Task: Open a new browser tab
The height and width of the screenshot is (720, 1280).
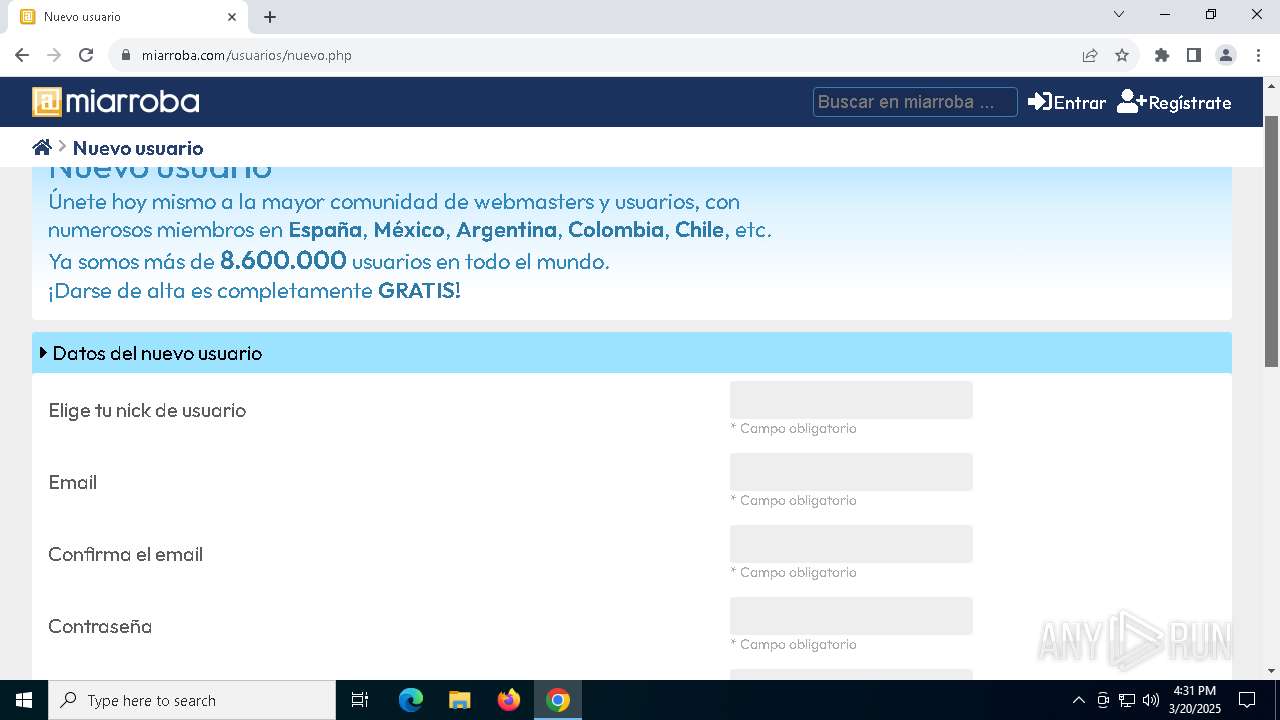Action: point(270,17)
